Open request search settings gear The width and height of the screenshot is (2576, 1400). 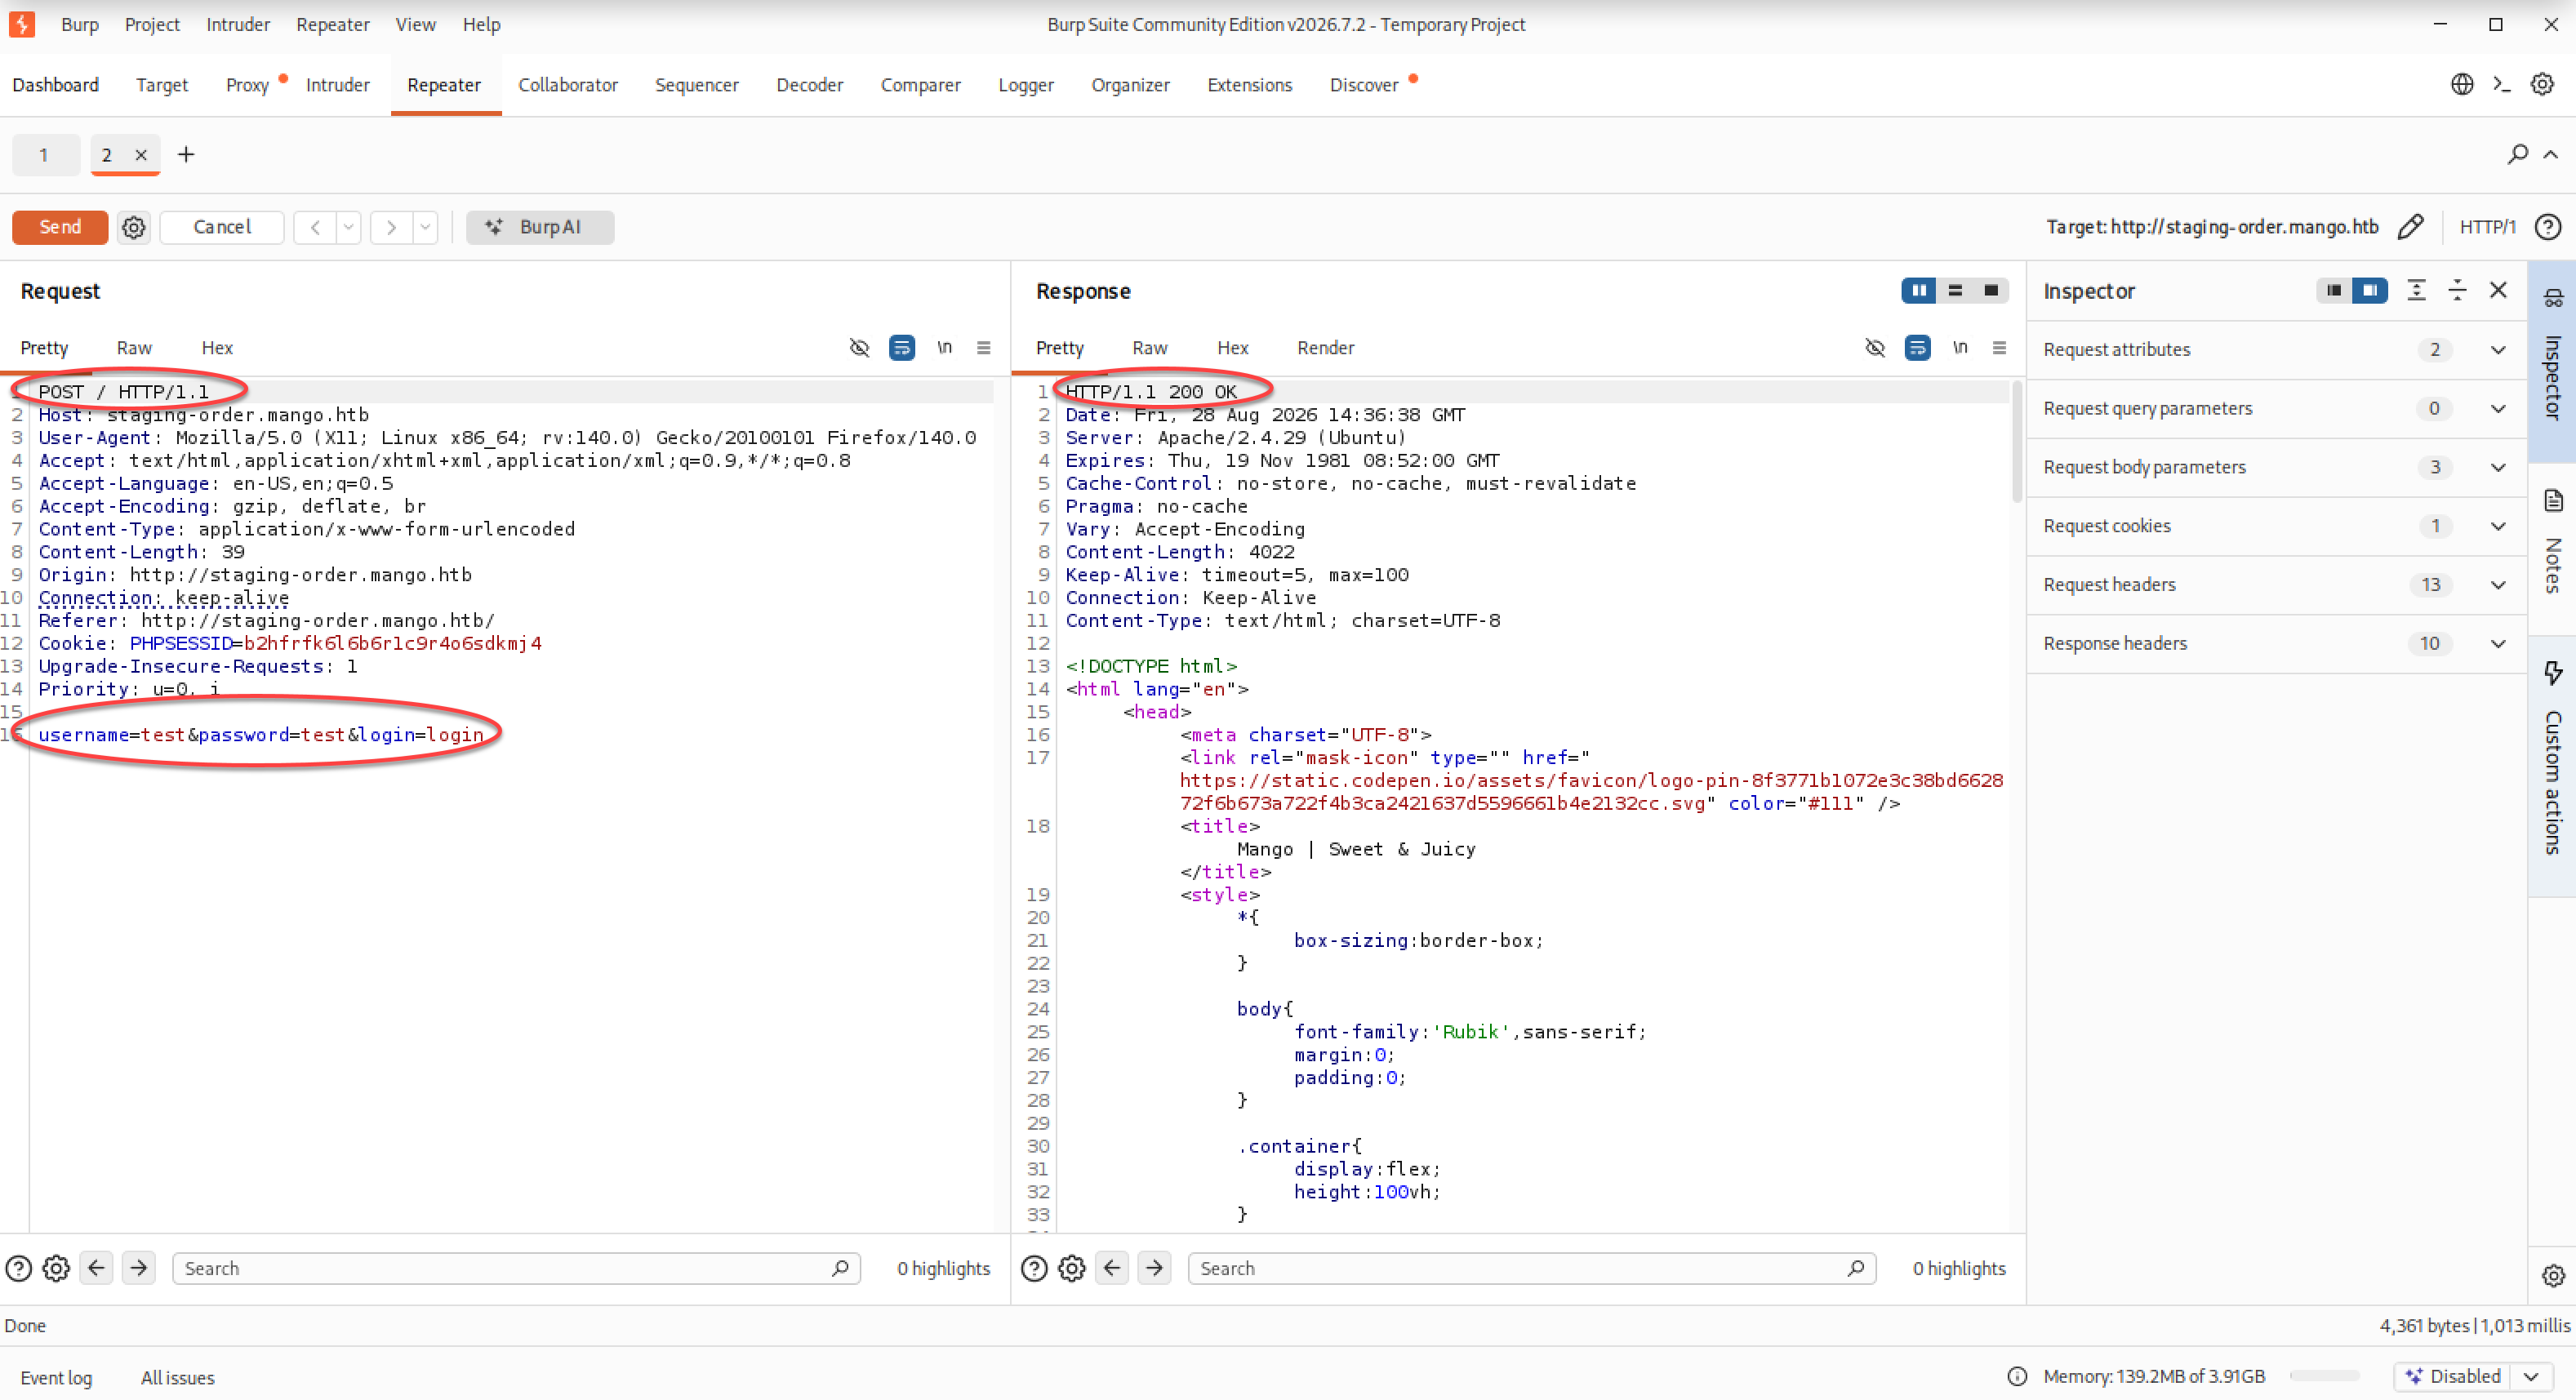click(x=56, y=1268)
